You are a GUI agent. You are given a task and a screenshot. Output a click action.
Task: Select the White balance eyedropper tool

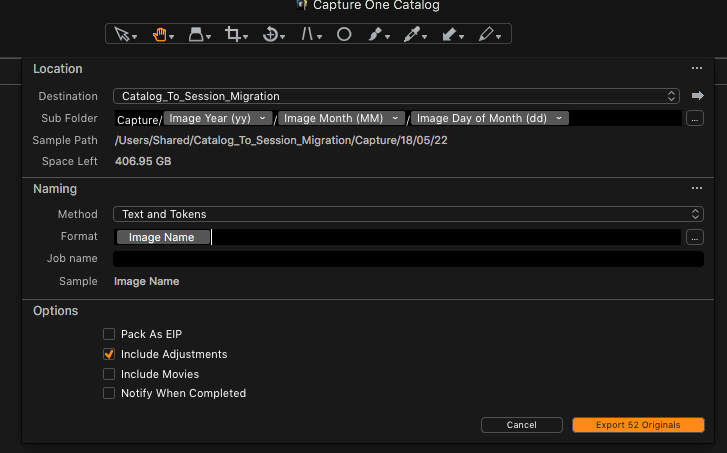click(x=412, y=34)
